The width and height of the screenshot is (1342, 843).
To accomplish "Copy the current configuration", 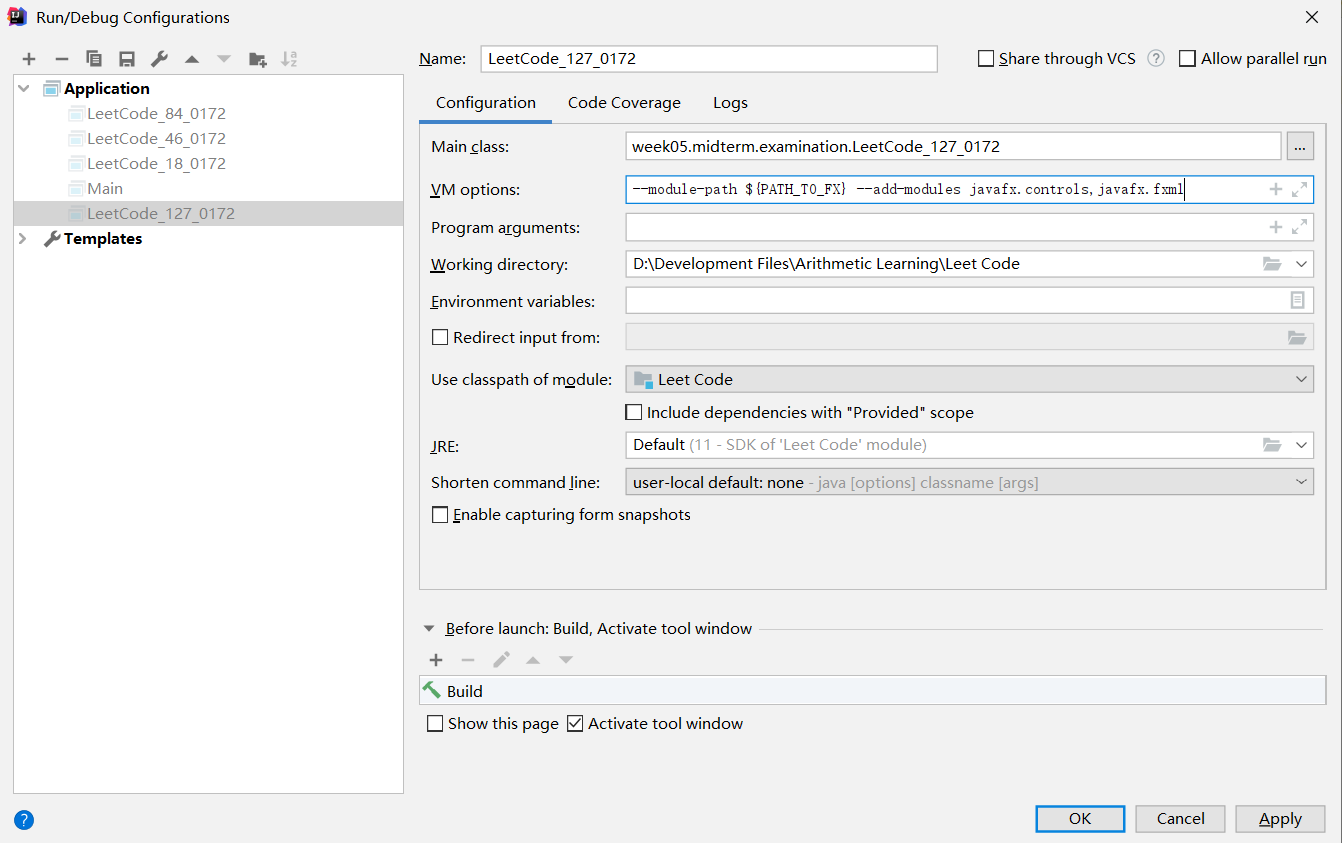I will (x=93, y=58).
